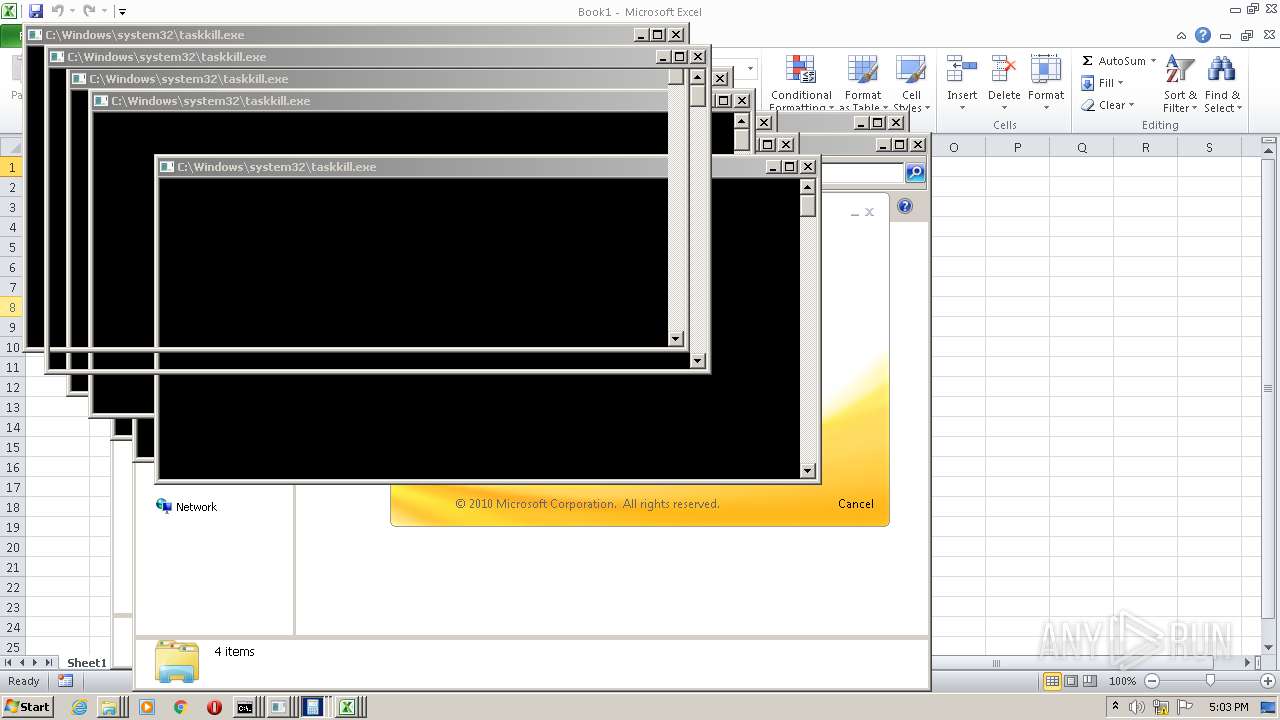
Task: Open Windows Media Player from taskbar
Action: [147, 707]
